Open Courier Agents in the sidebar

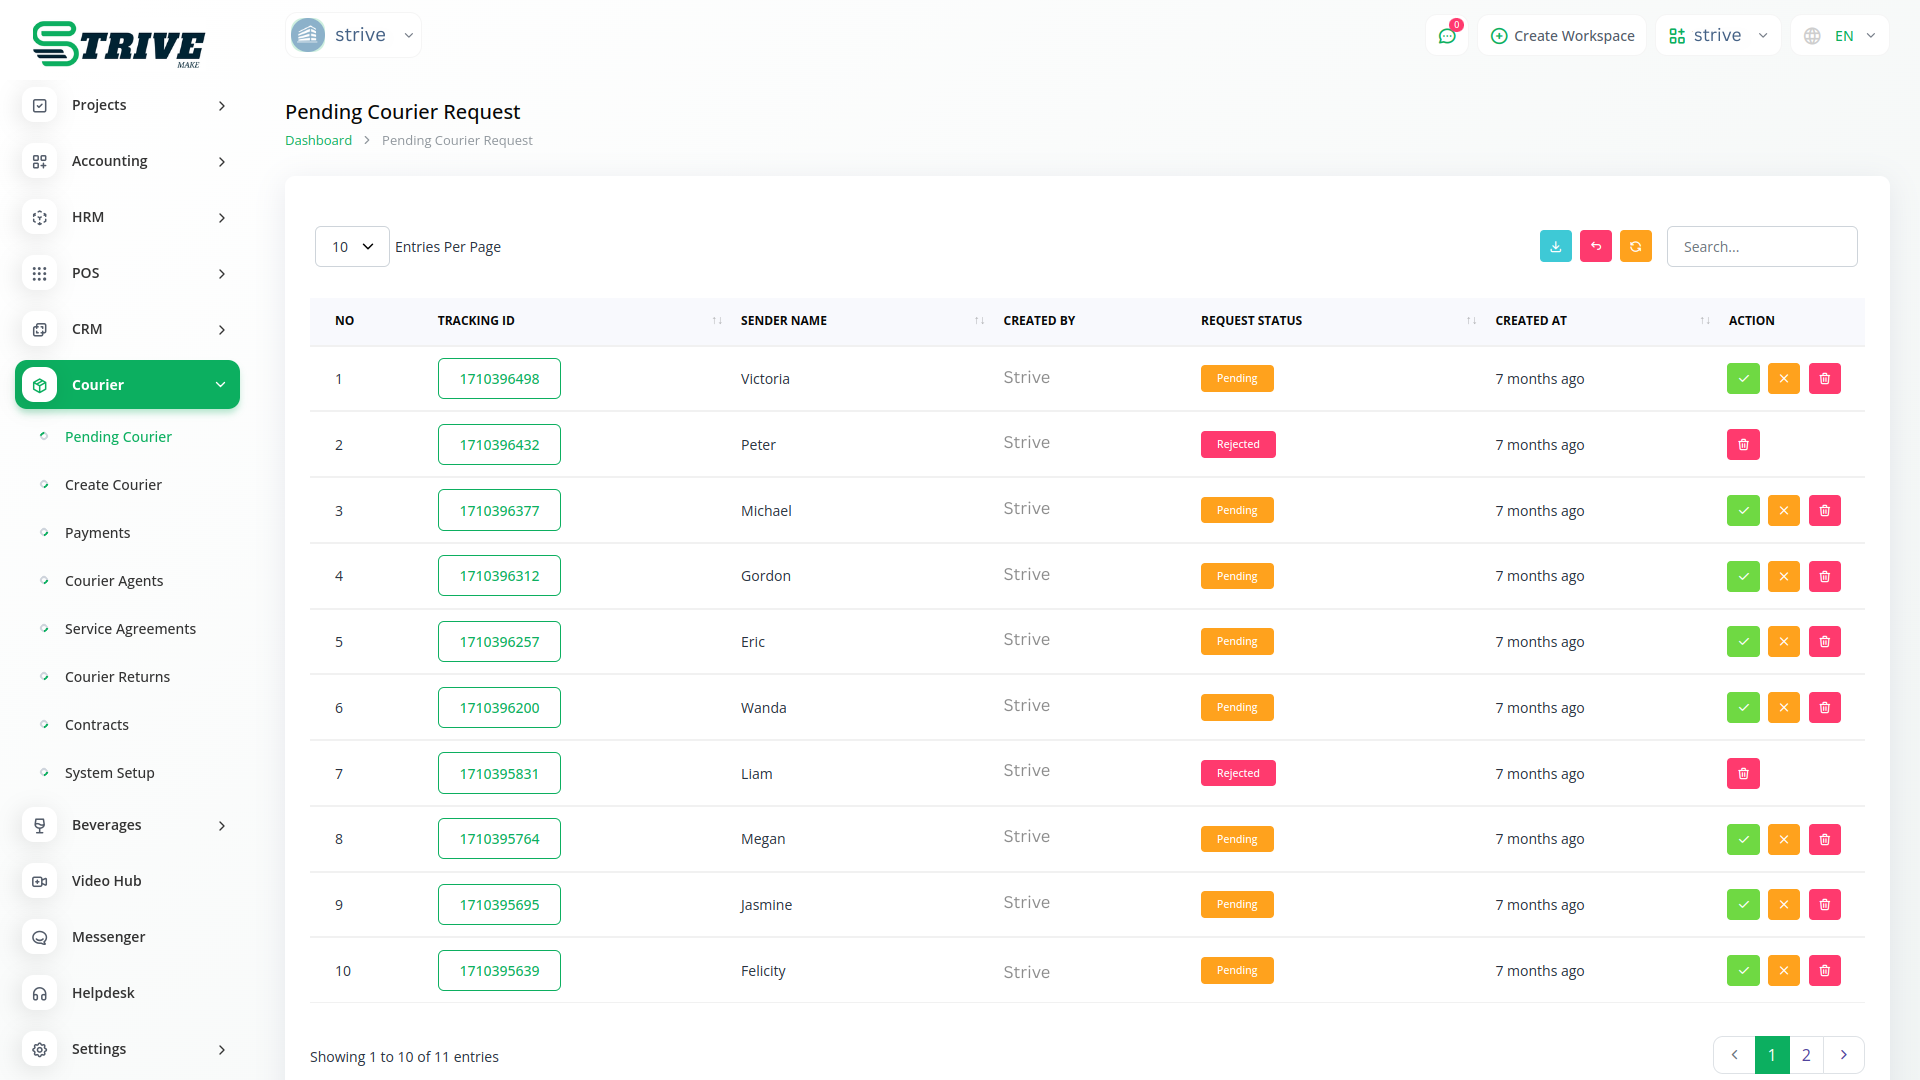(x=114, y=581)
